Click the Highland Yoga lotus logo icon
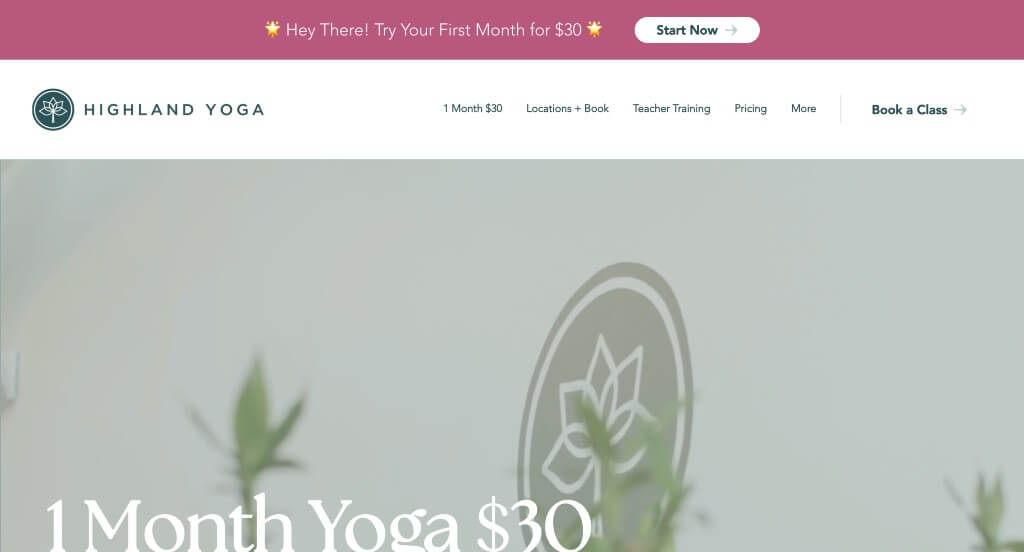 53,110
